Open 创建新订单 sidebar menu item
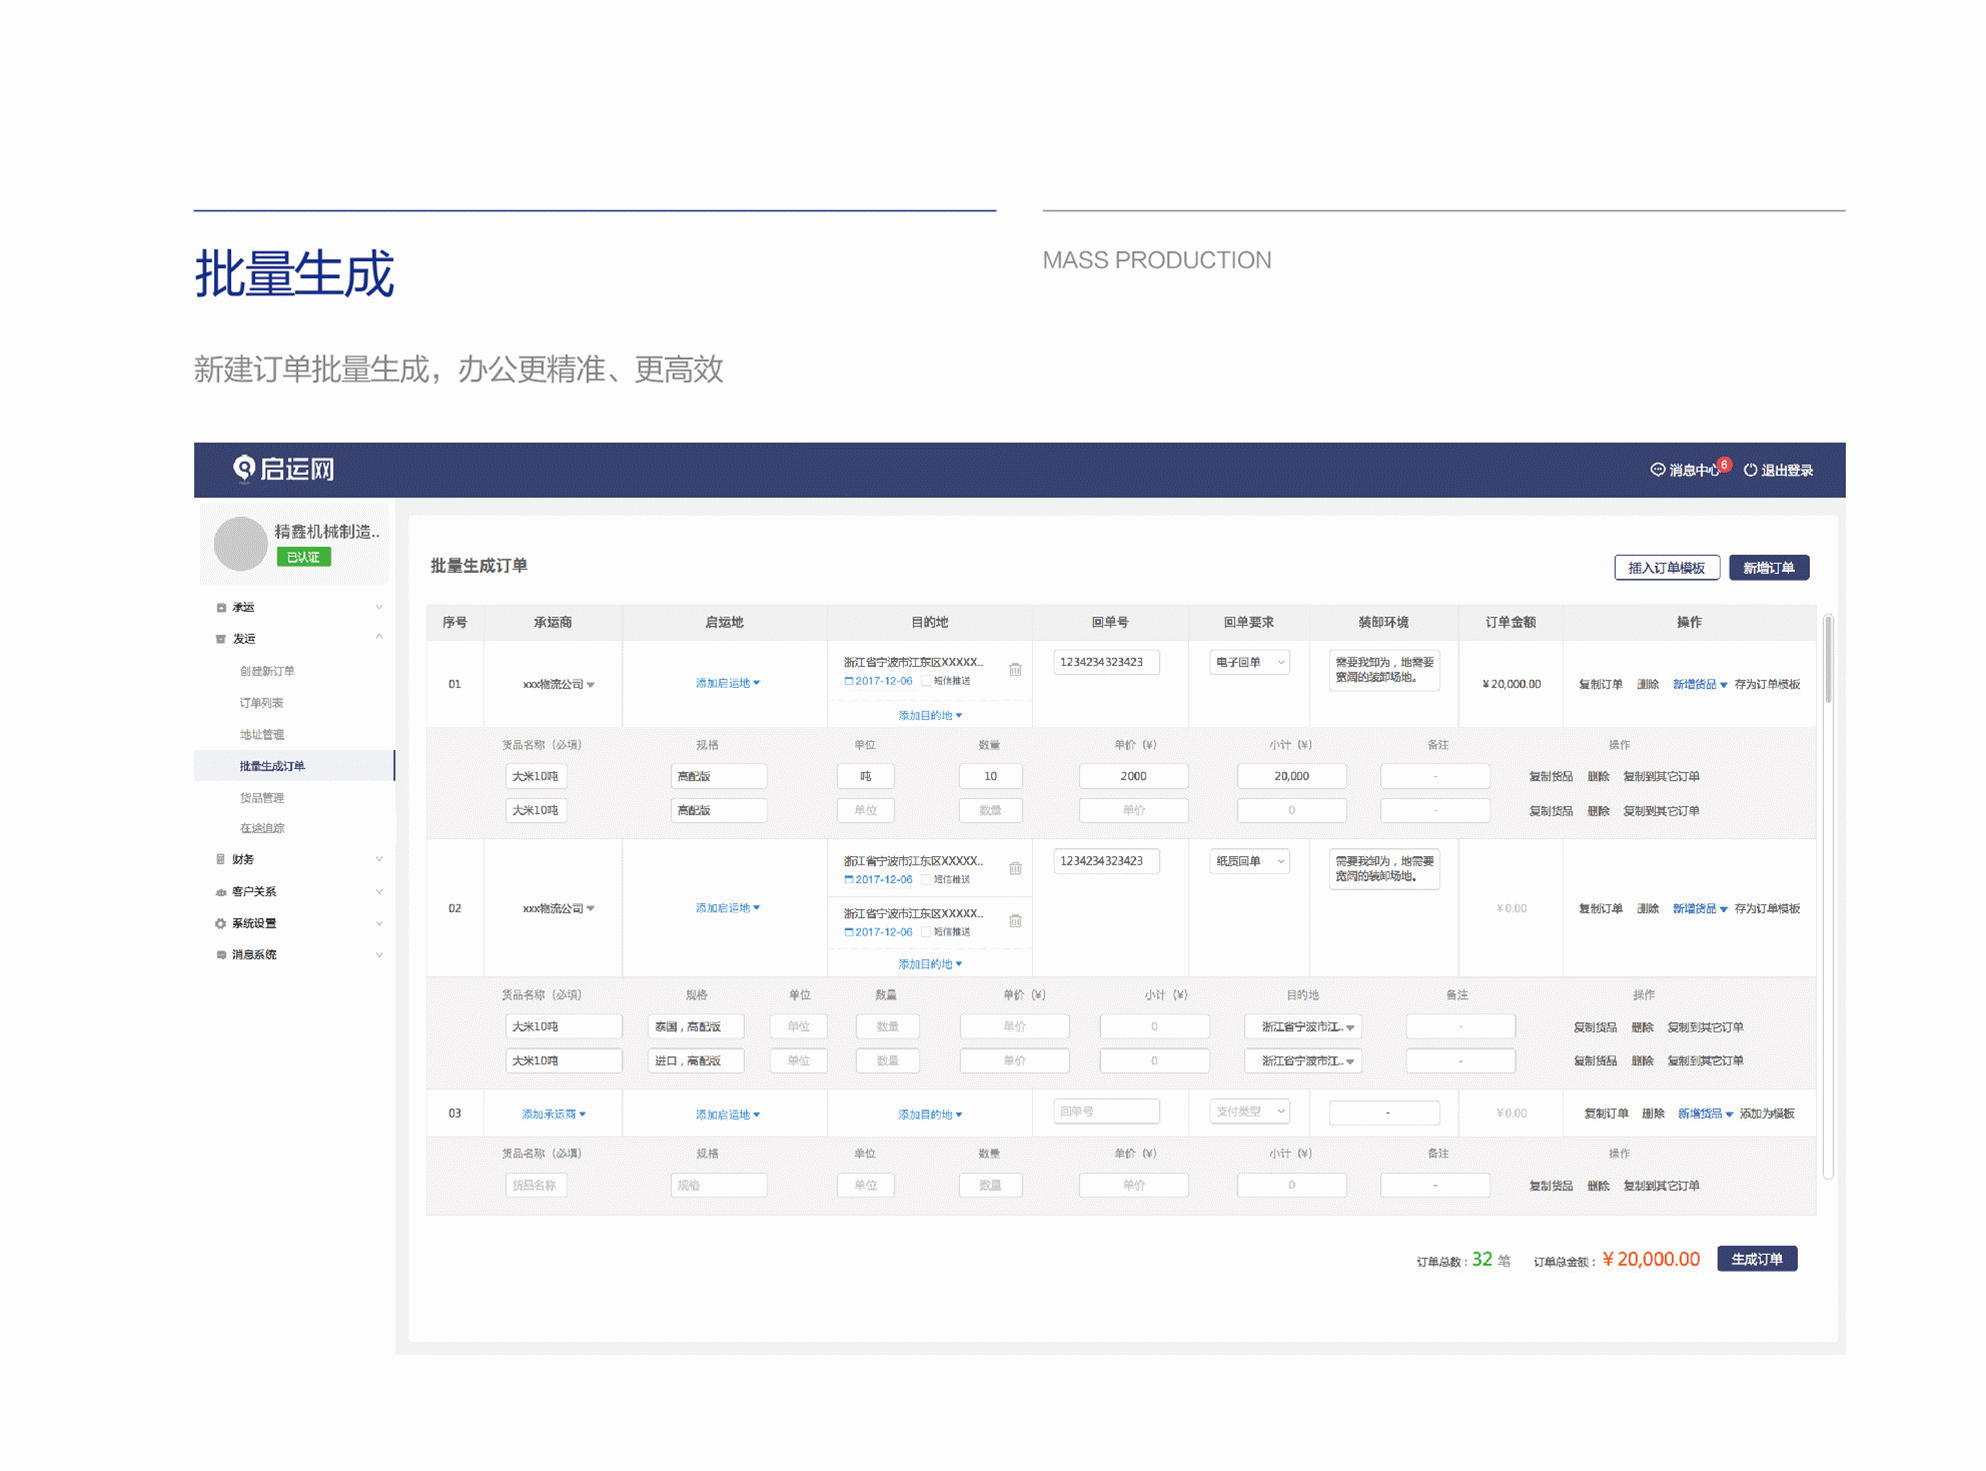Image resolution: width=1986 pixels, height=1471 pixels. coord(267,672)
